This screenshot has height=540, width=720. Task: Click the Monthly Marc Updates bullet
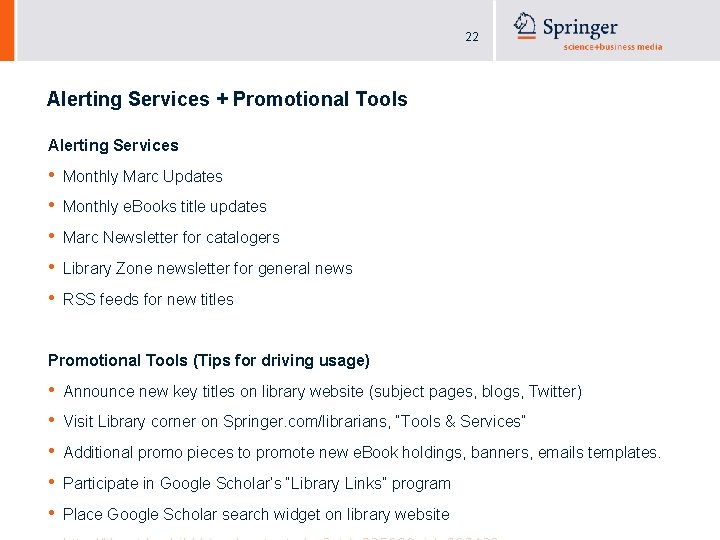[142, 177]
